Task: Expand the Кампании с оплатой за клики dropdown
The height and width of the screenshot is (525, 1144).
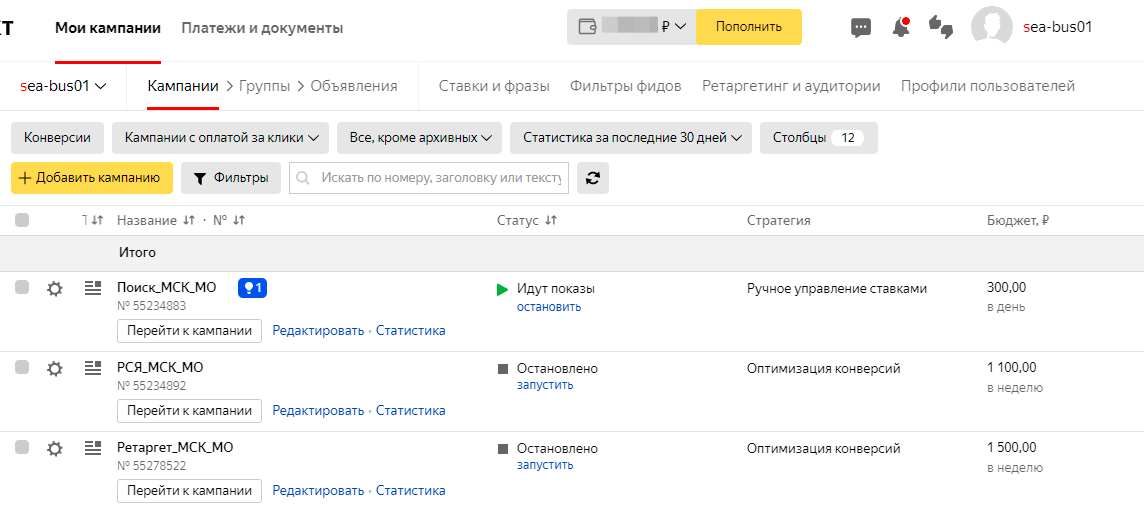Action: (x=220, y=138)
